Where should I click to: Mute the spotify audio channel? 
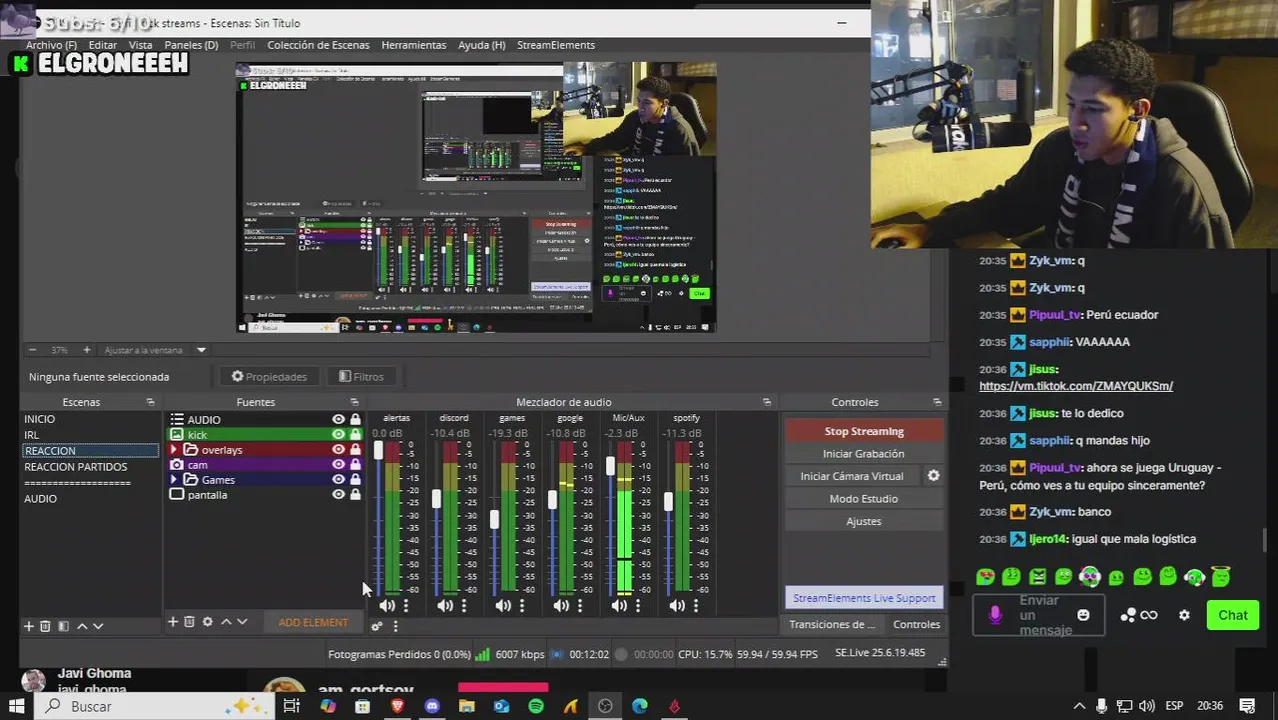pyautogui.click(x=677, y=605)
